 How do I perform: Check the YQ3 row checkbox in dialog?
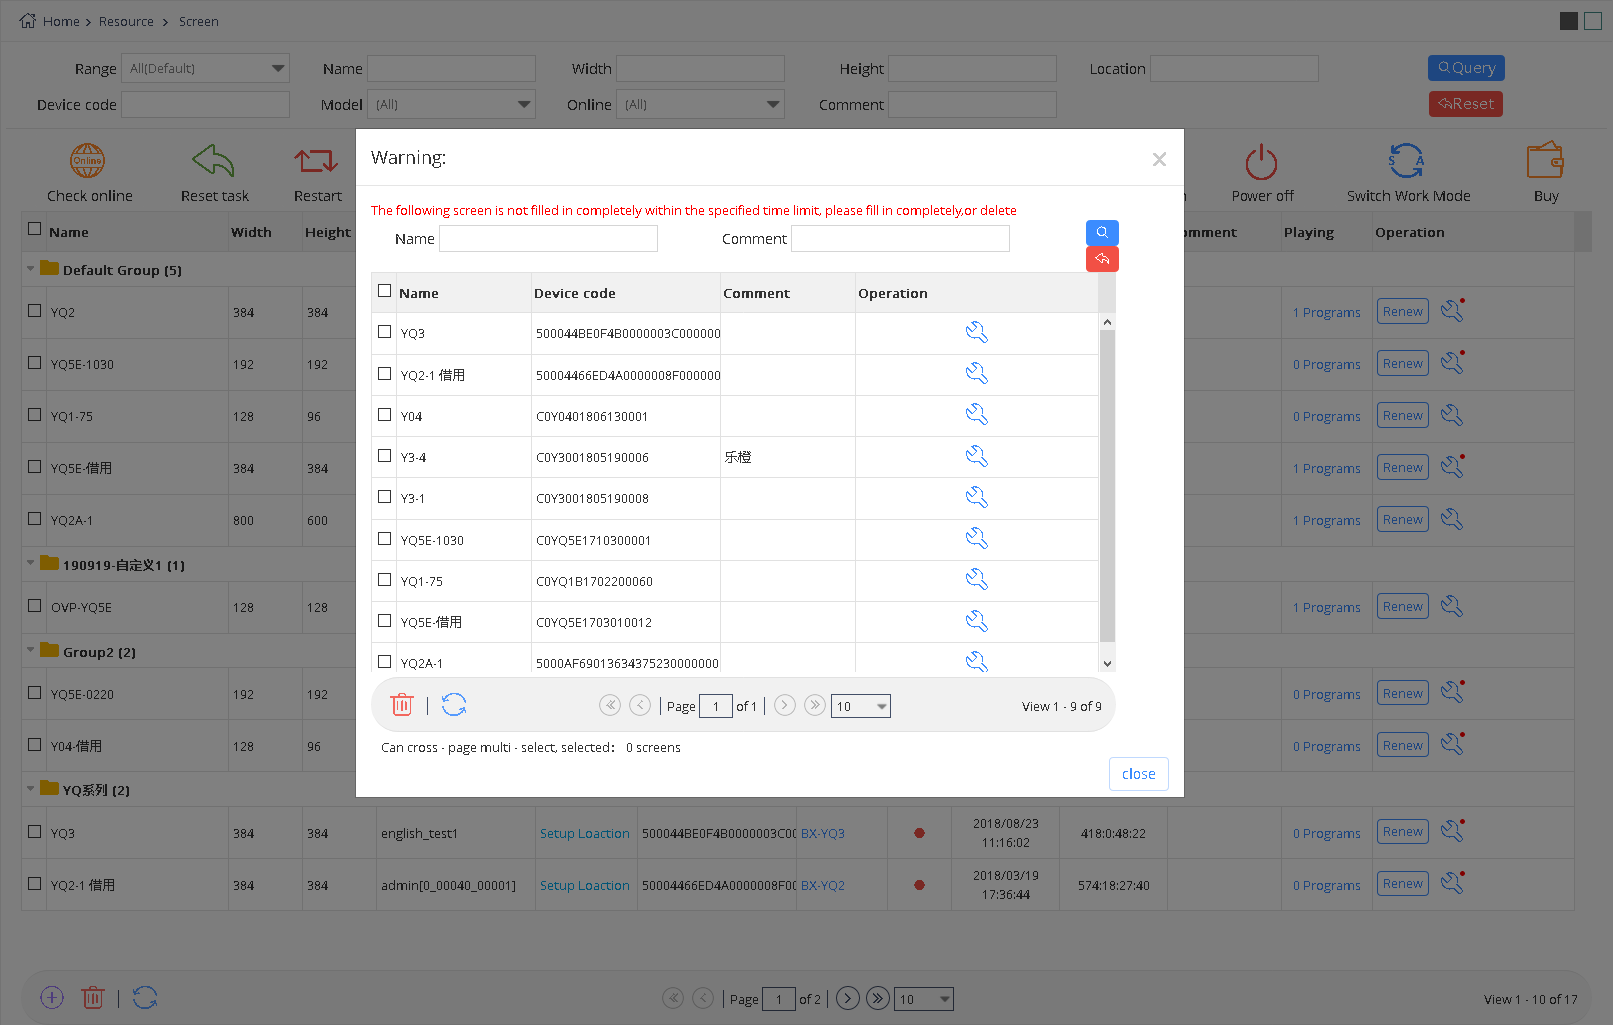pos(384,332)
